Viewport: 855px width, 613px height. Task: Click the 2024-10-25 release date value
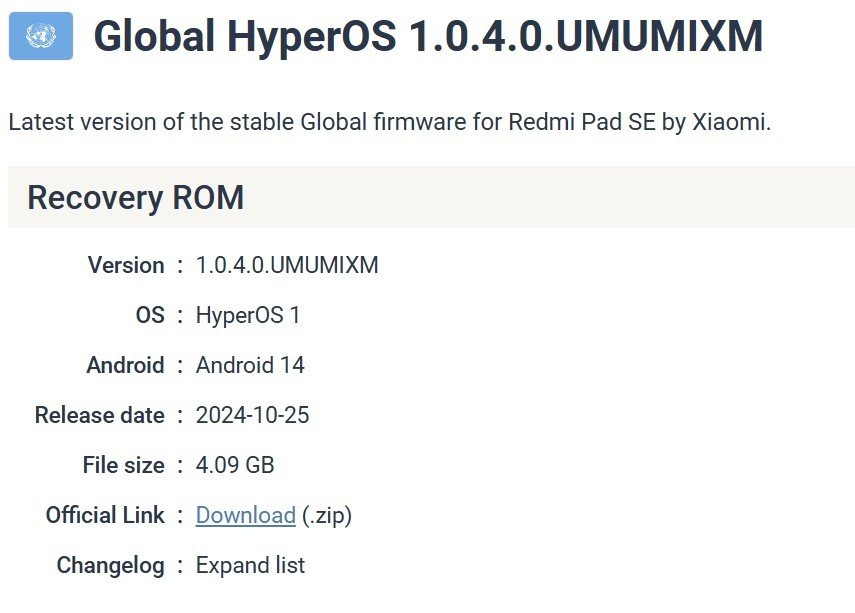point(252,415)
